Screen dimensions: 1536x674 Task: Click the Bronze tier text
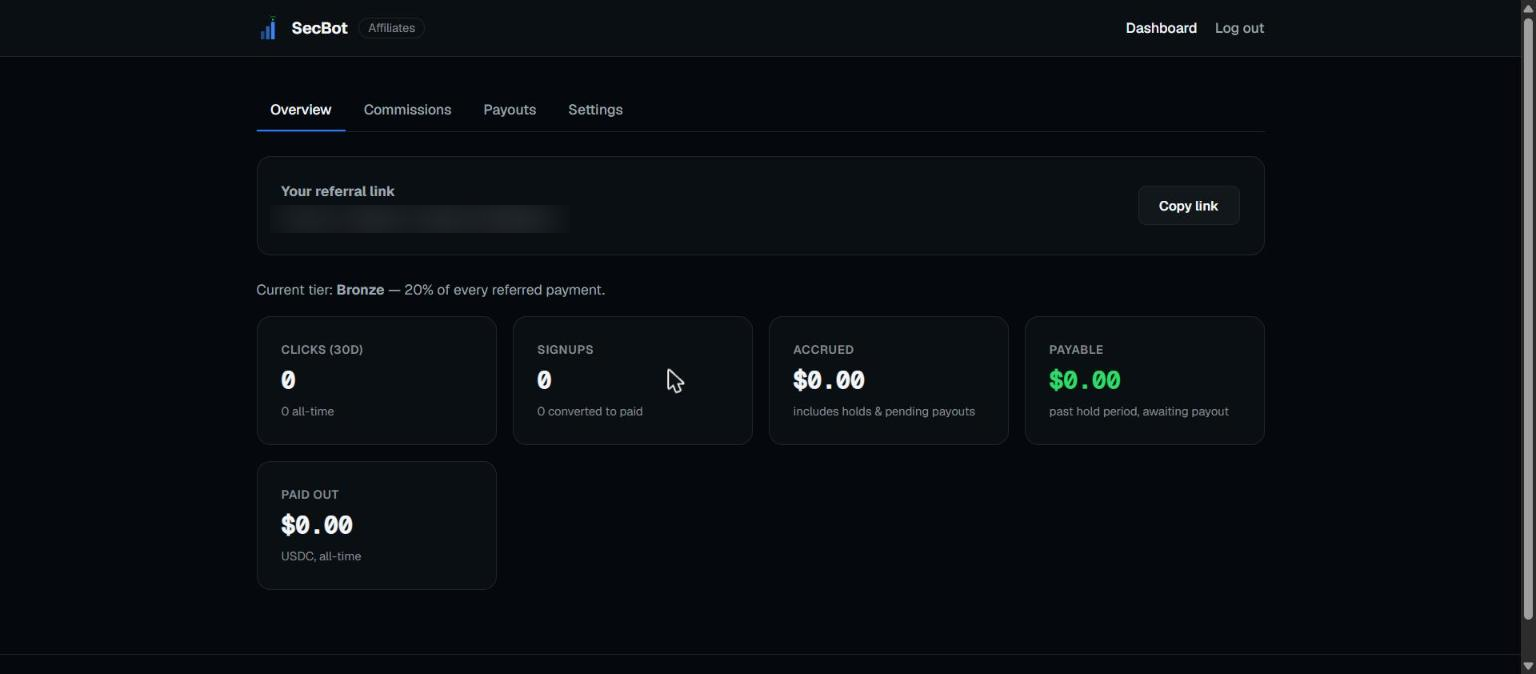(360, 290)
